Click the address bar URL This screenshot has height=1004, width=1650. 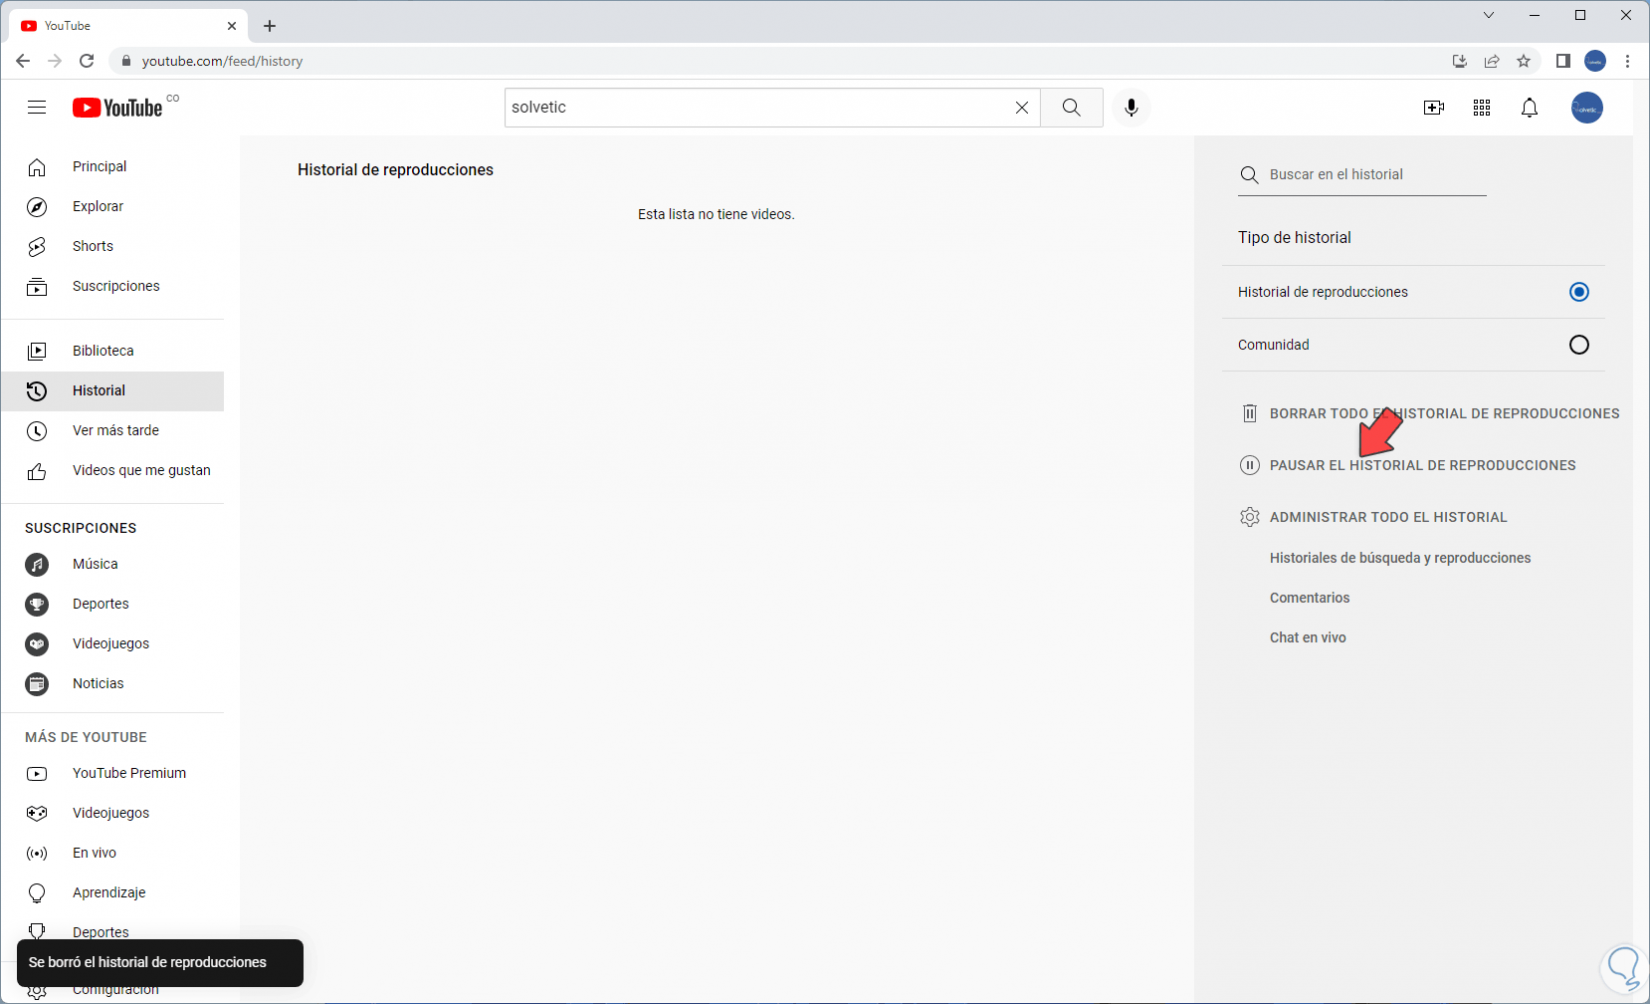tap(222, 61)
